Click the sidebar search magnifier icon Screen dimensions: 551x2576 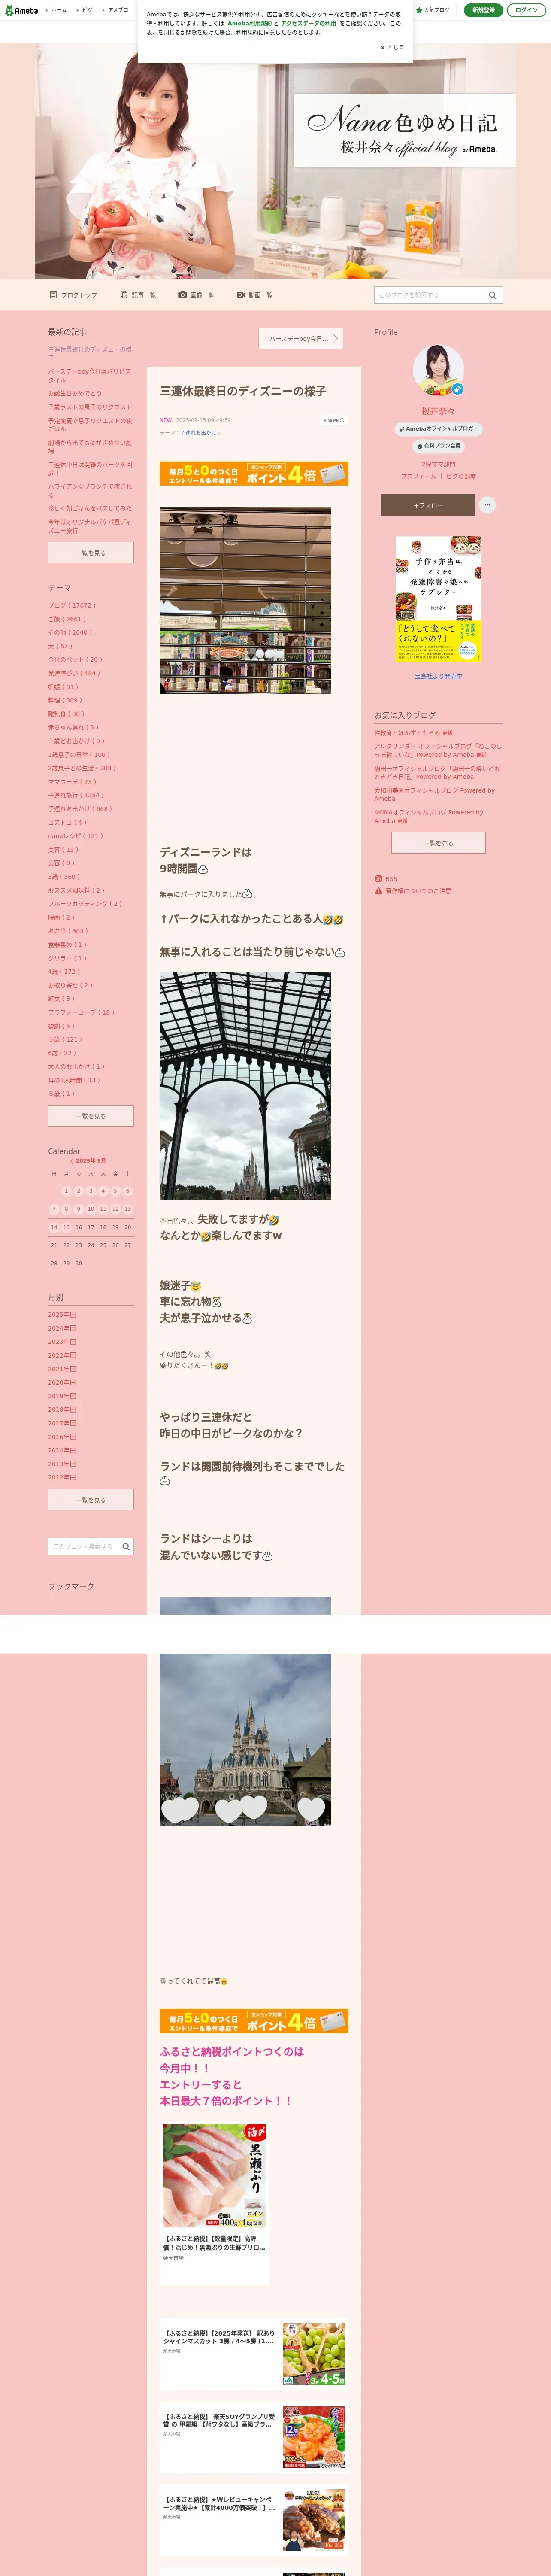126,1546
